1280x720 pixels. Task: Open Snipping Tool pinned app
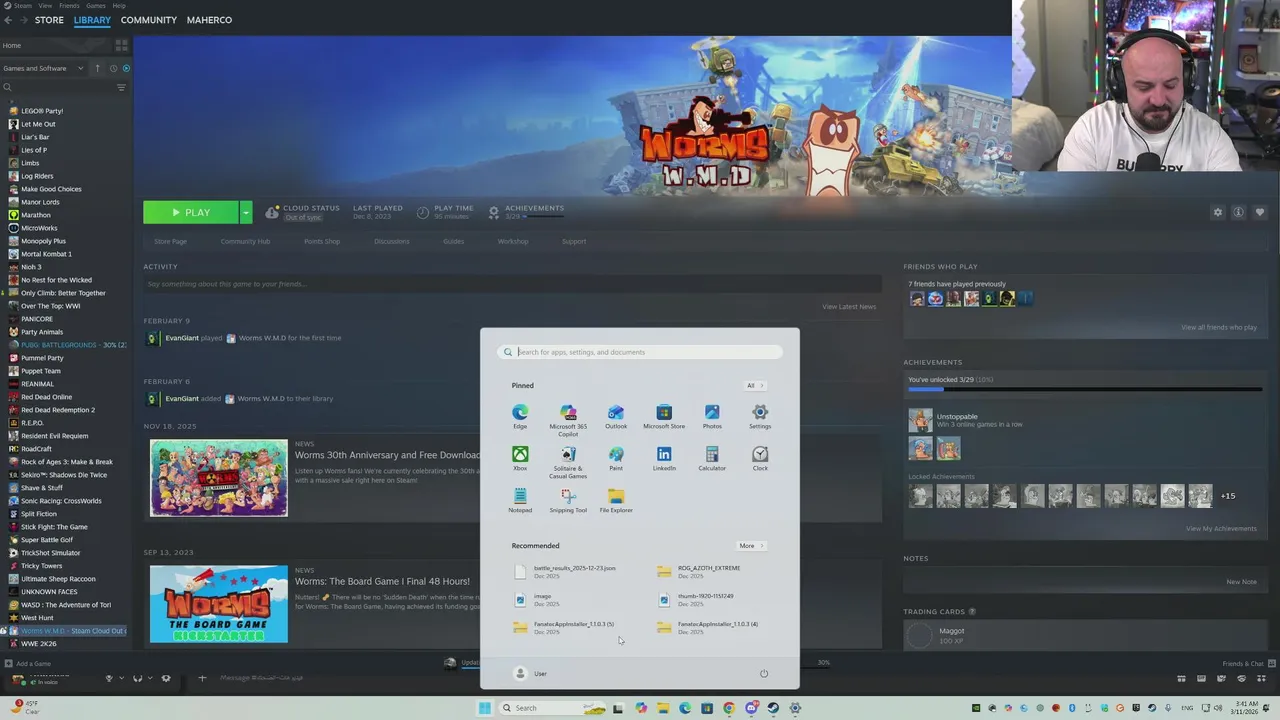pos(568,501)
